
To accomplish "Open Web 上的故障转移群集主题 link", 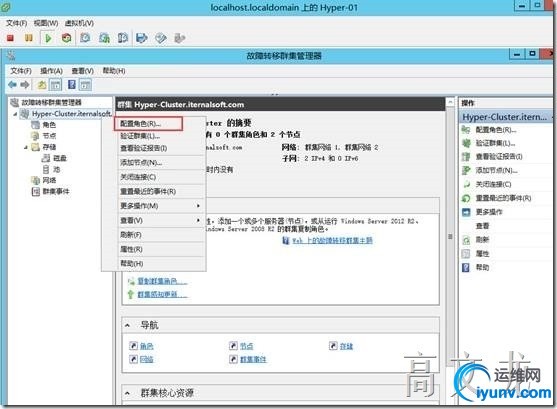I will coord(332,241).
